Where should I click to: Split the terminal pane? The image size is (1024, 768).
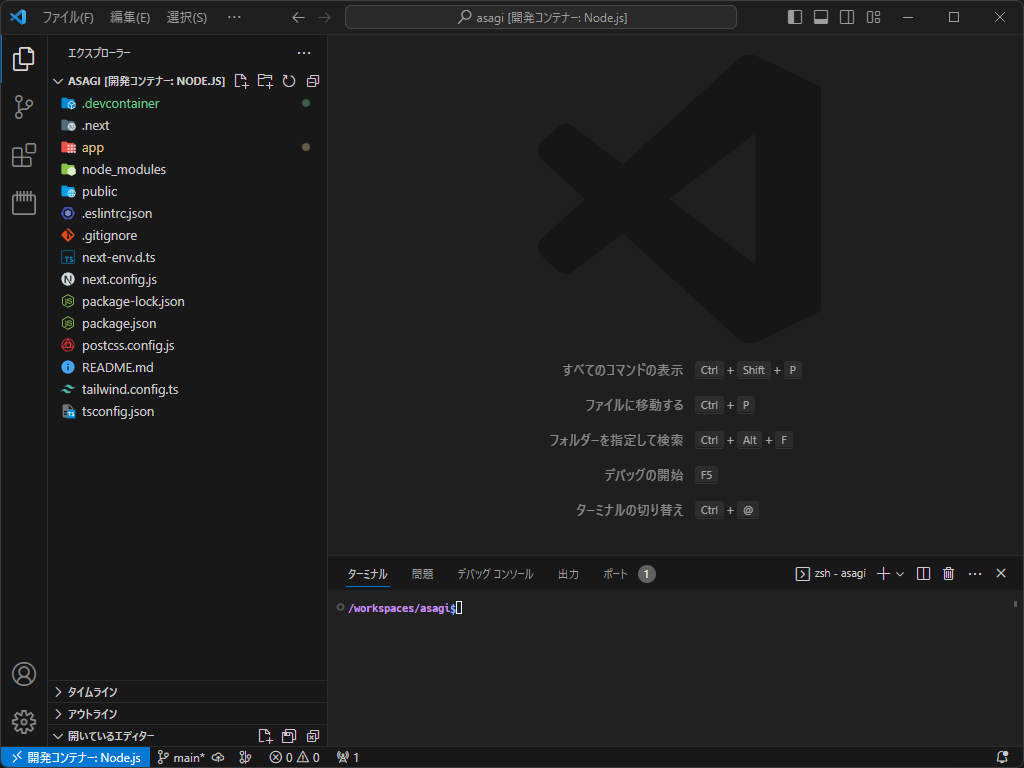923,573
